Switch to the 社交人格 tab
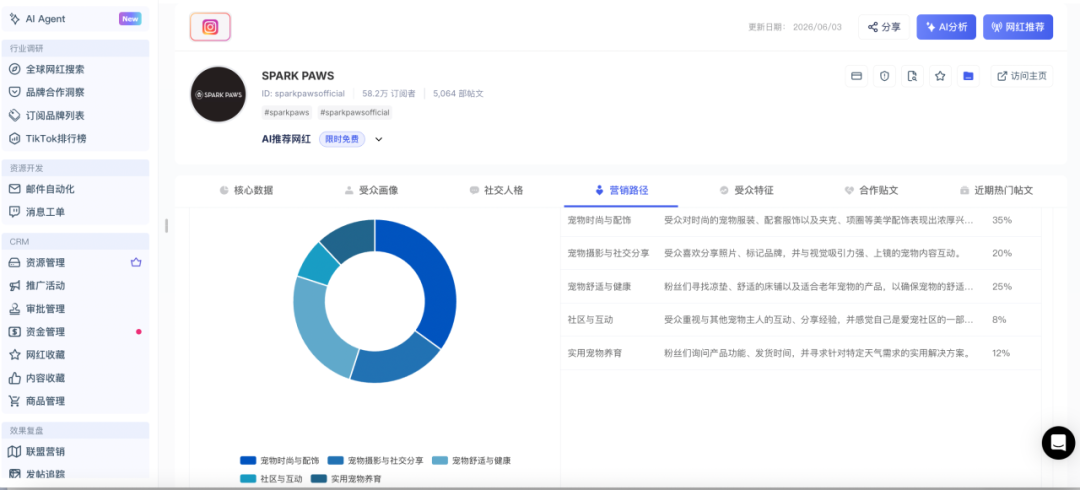Screen dimensions: 1080x490 [x=496, y=190]
